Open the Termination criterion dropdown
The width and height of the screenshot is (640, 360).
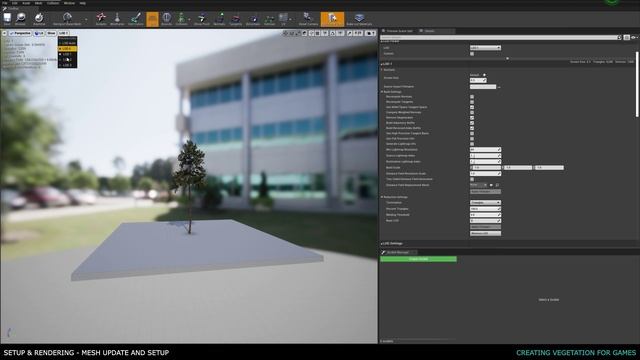tap(485, 202)
